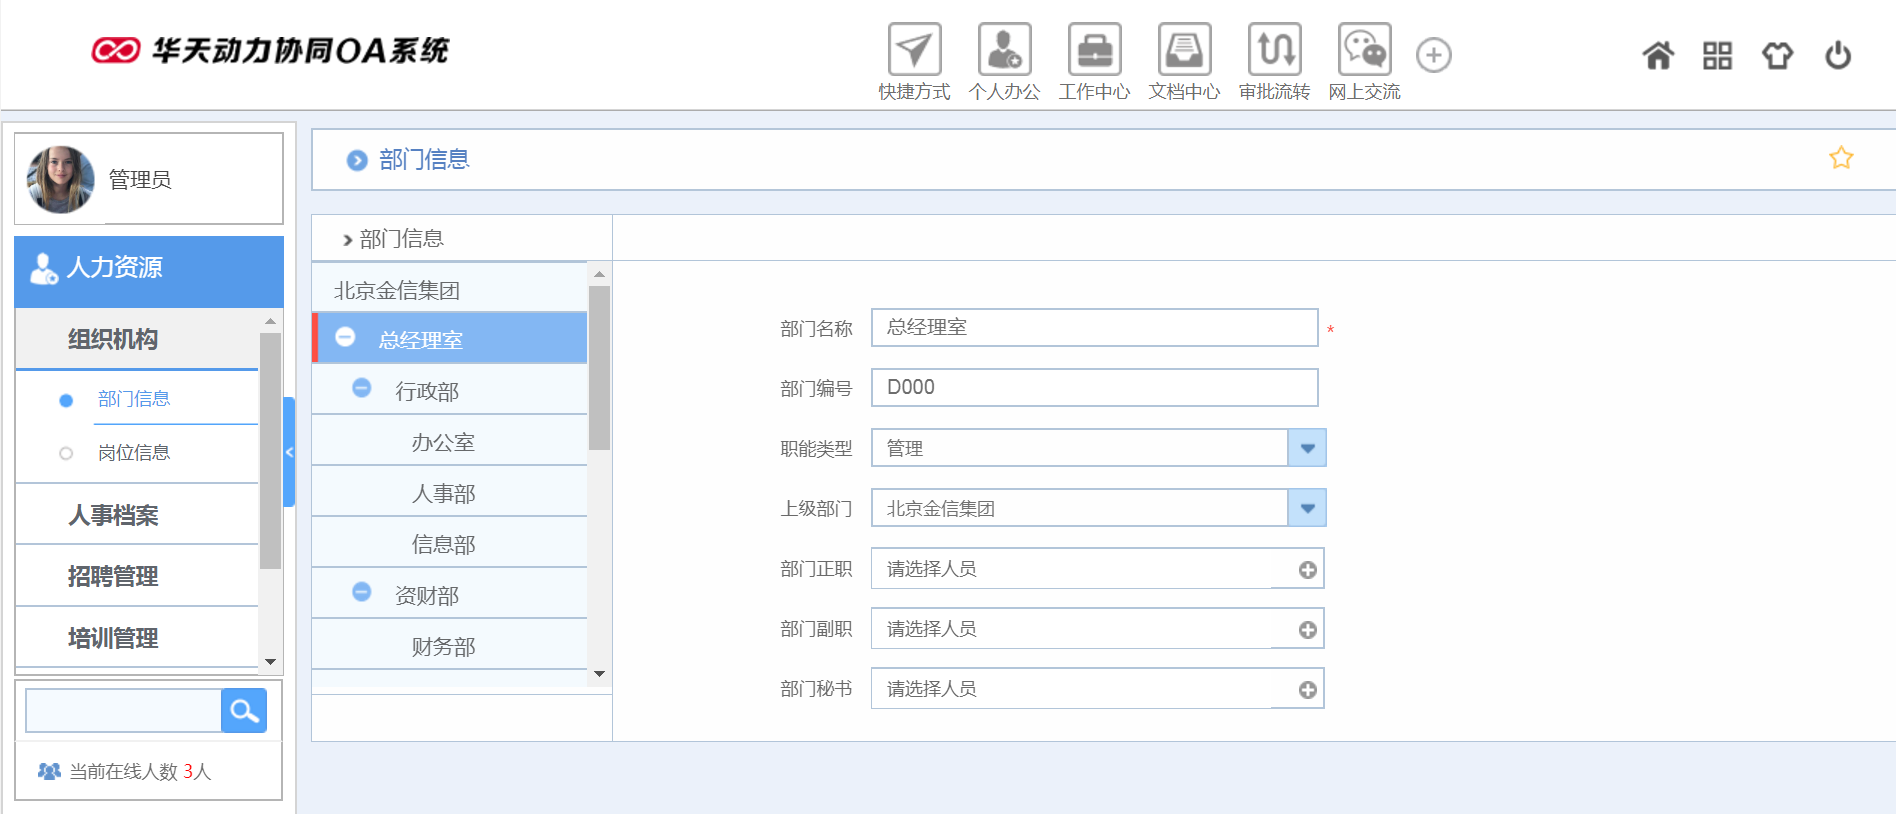Open 个人办公 personal office module

(1004, 50)
